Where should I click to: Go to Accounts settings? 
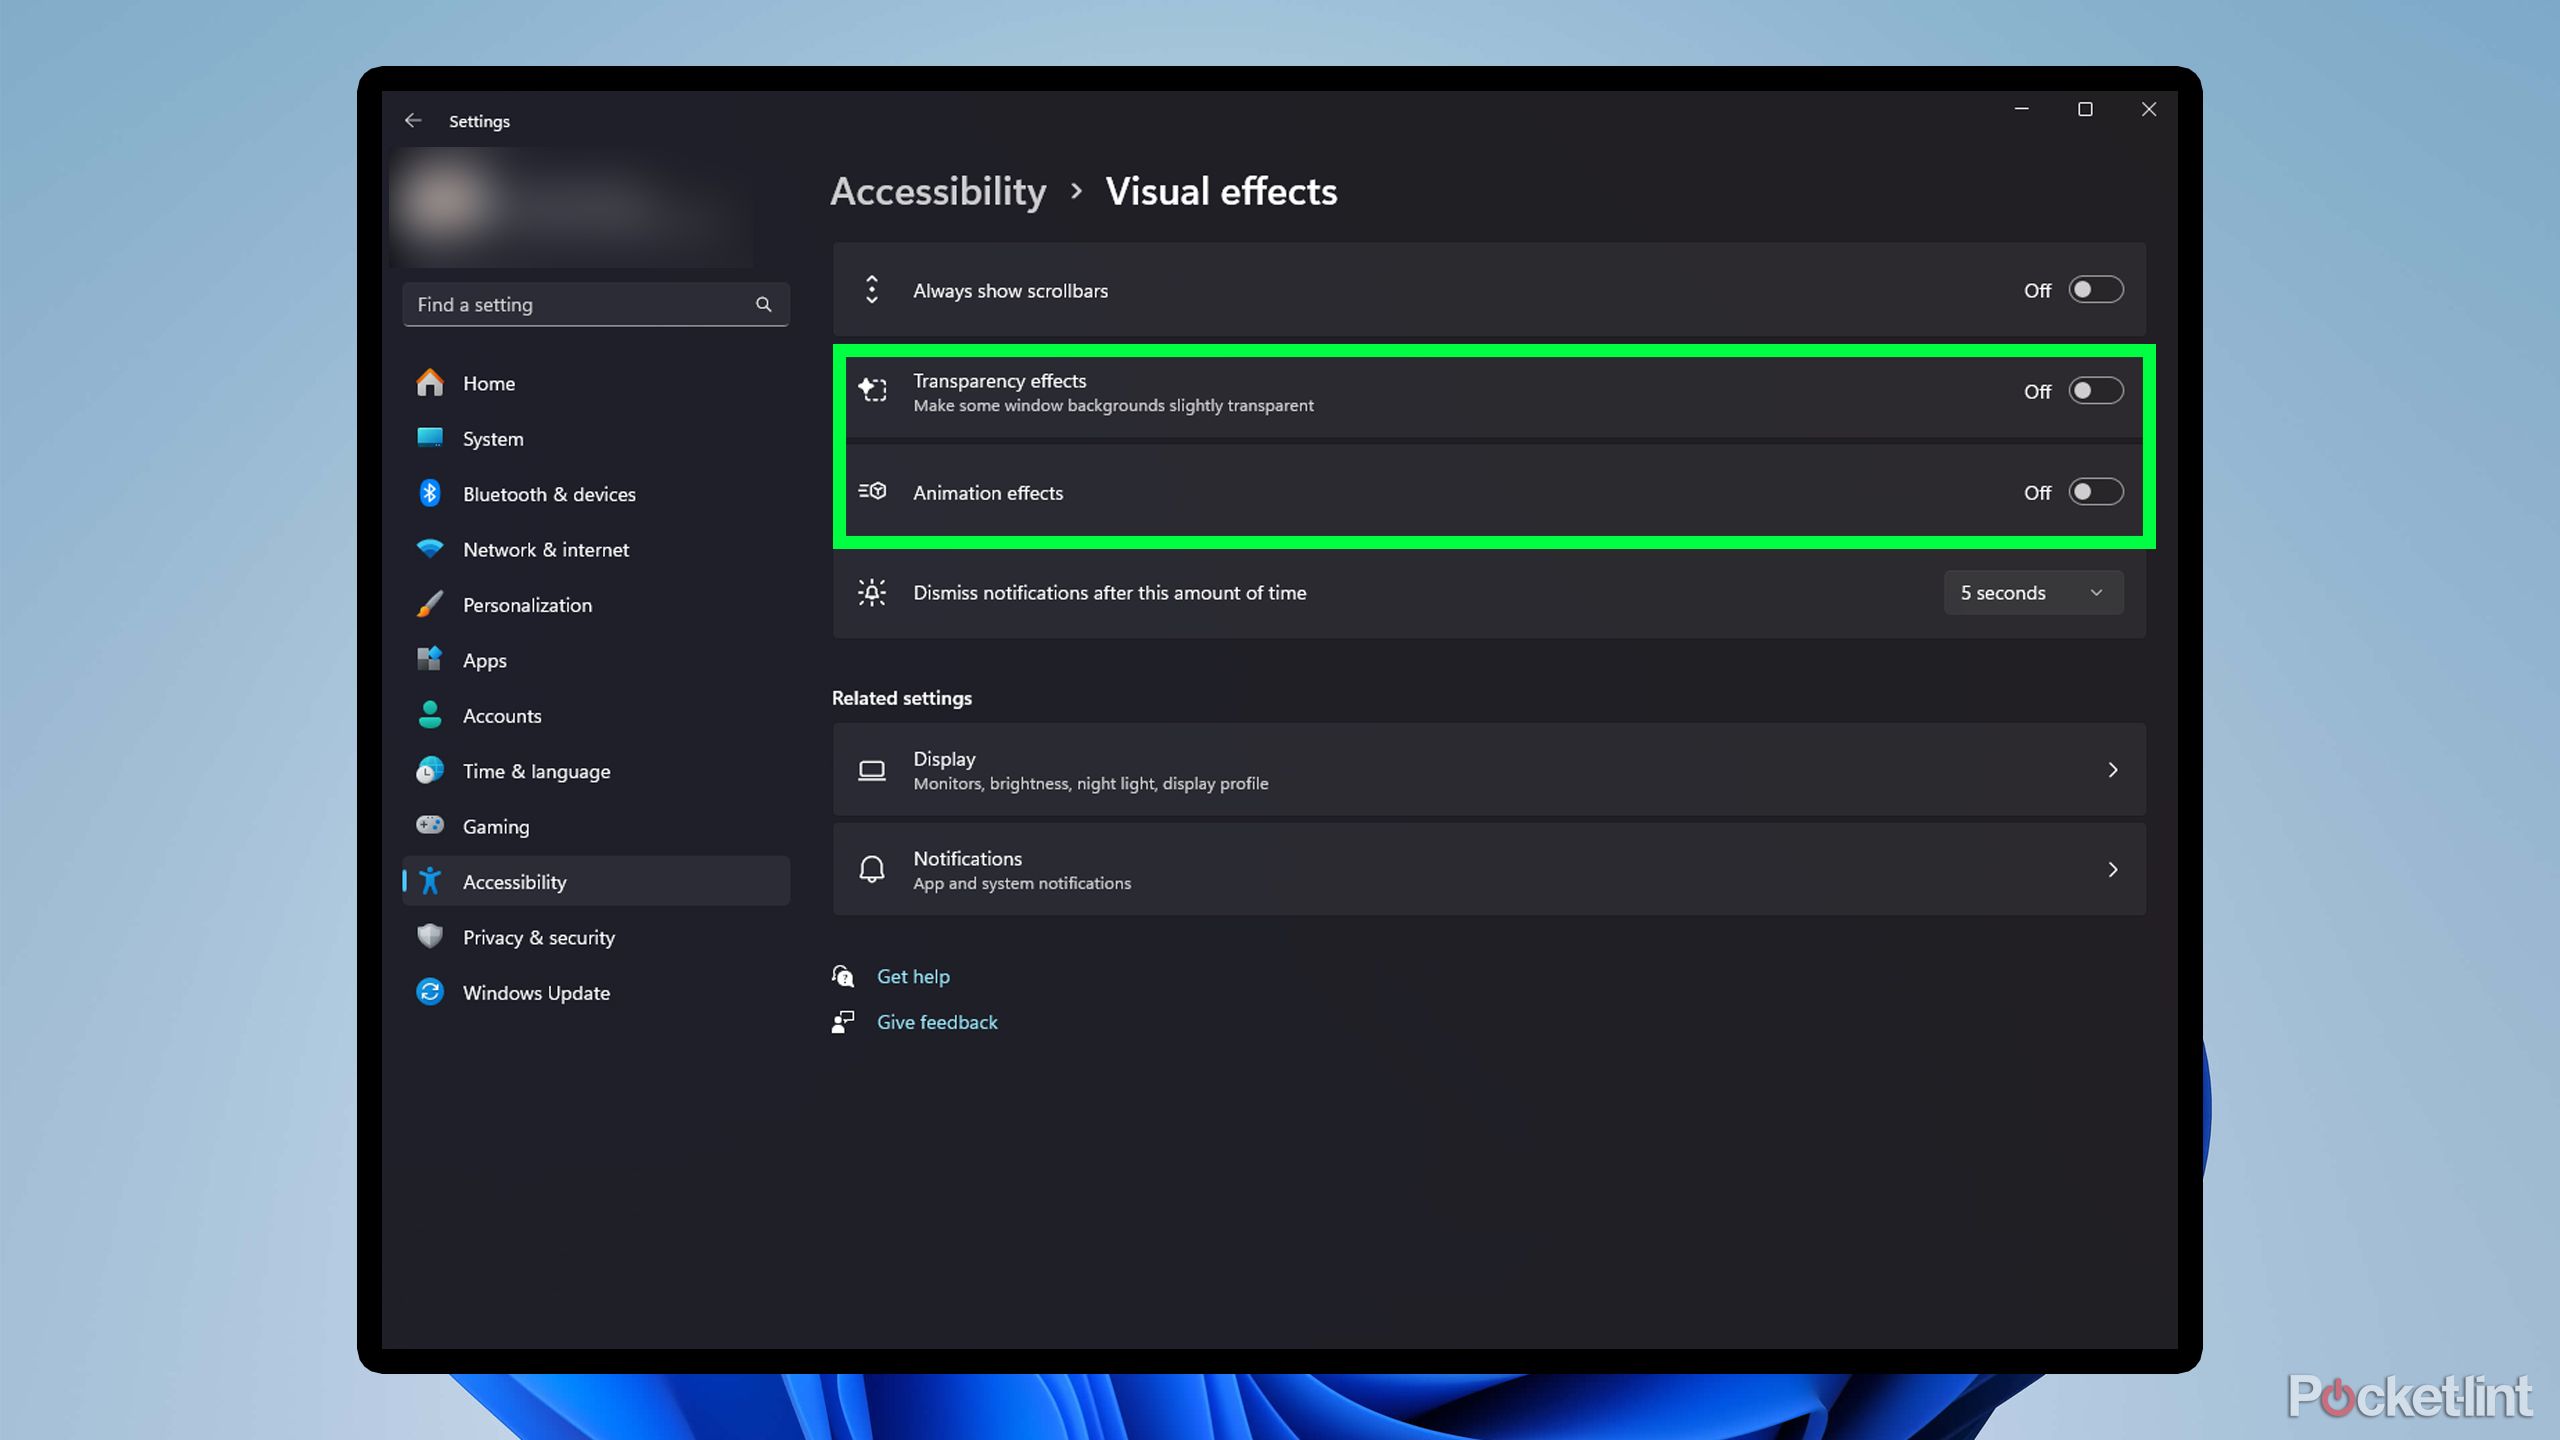click(x=596, y=715)
